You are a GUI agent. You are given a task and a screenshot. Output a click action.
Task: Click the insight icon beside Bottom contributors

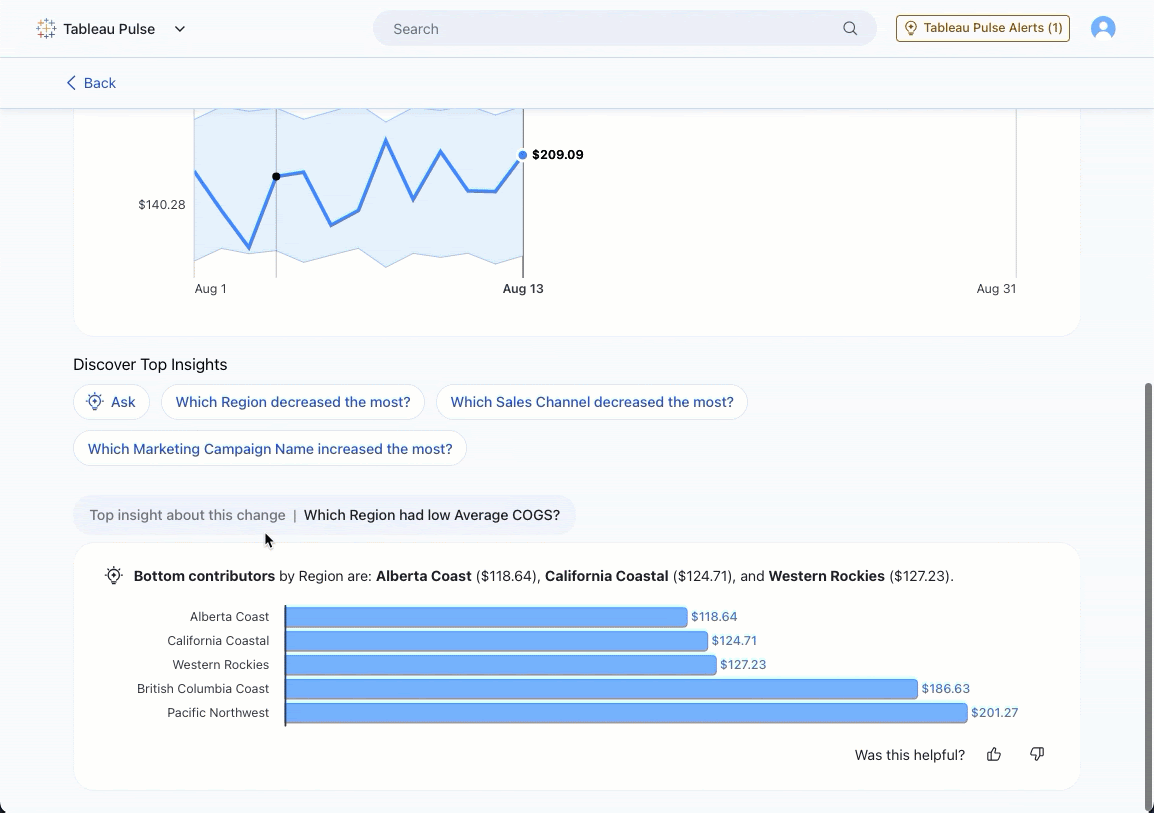tap(114, 575)
